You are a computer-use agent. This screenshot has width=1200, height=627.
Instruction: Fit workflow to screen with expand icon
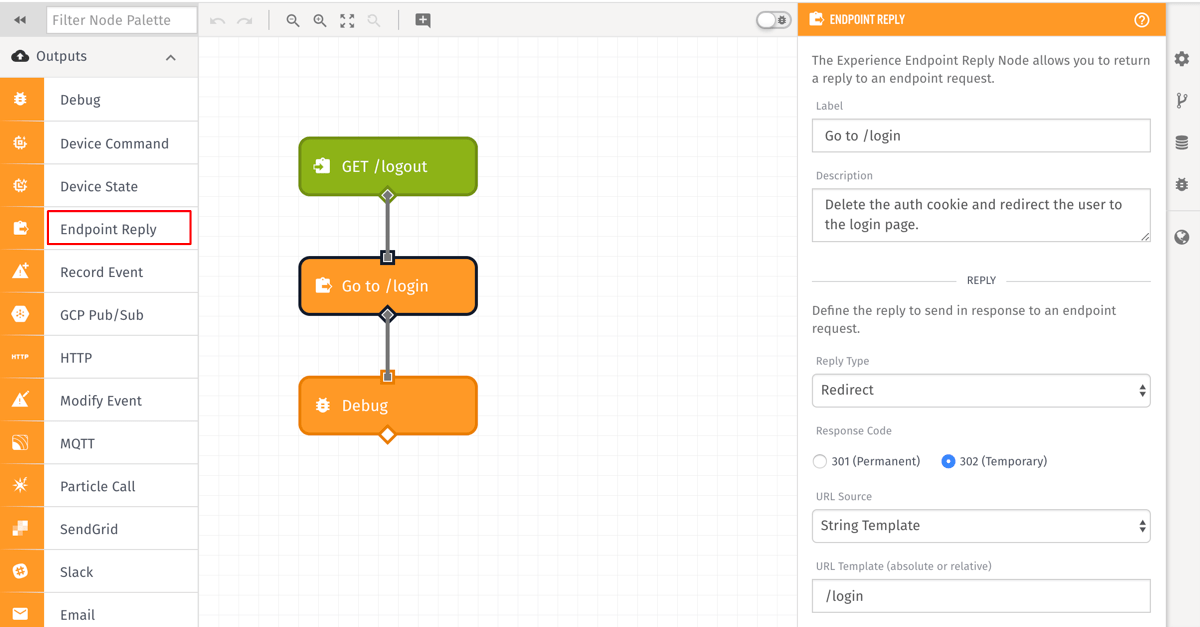tap(347, 20)
